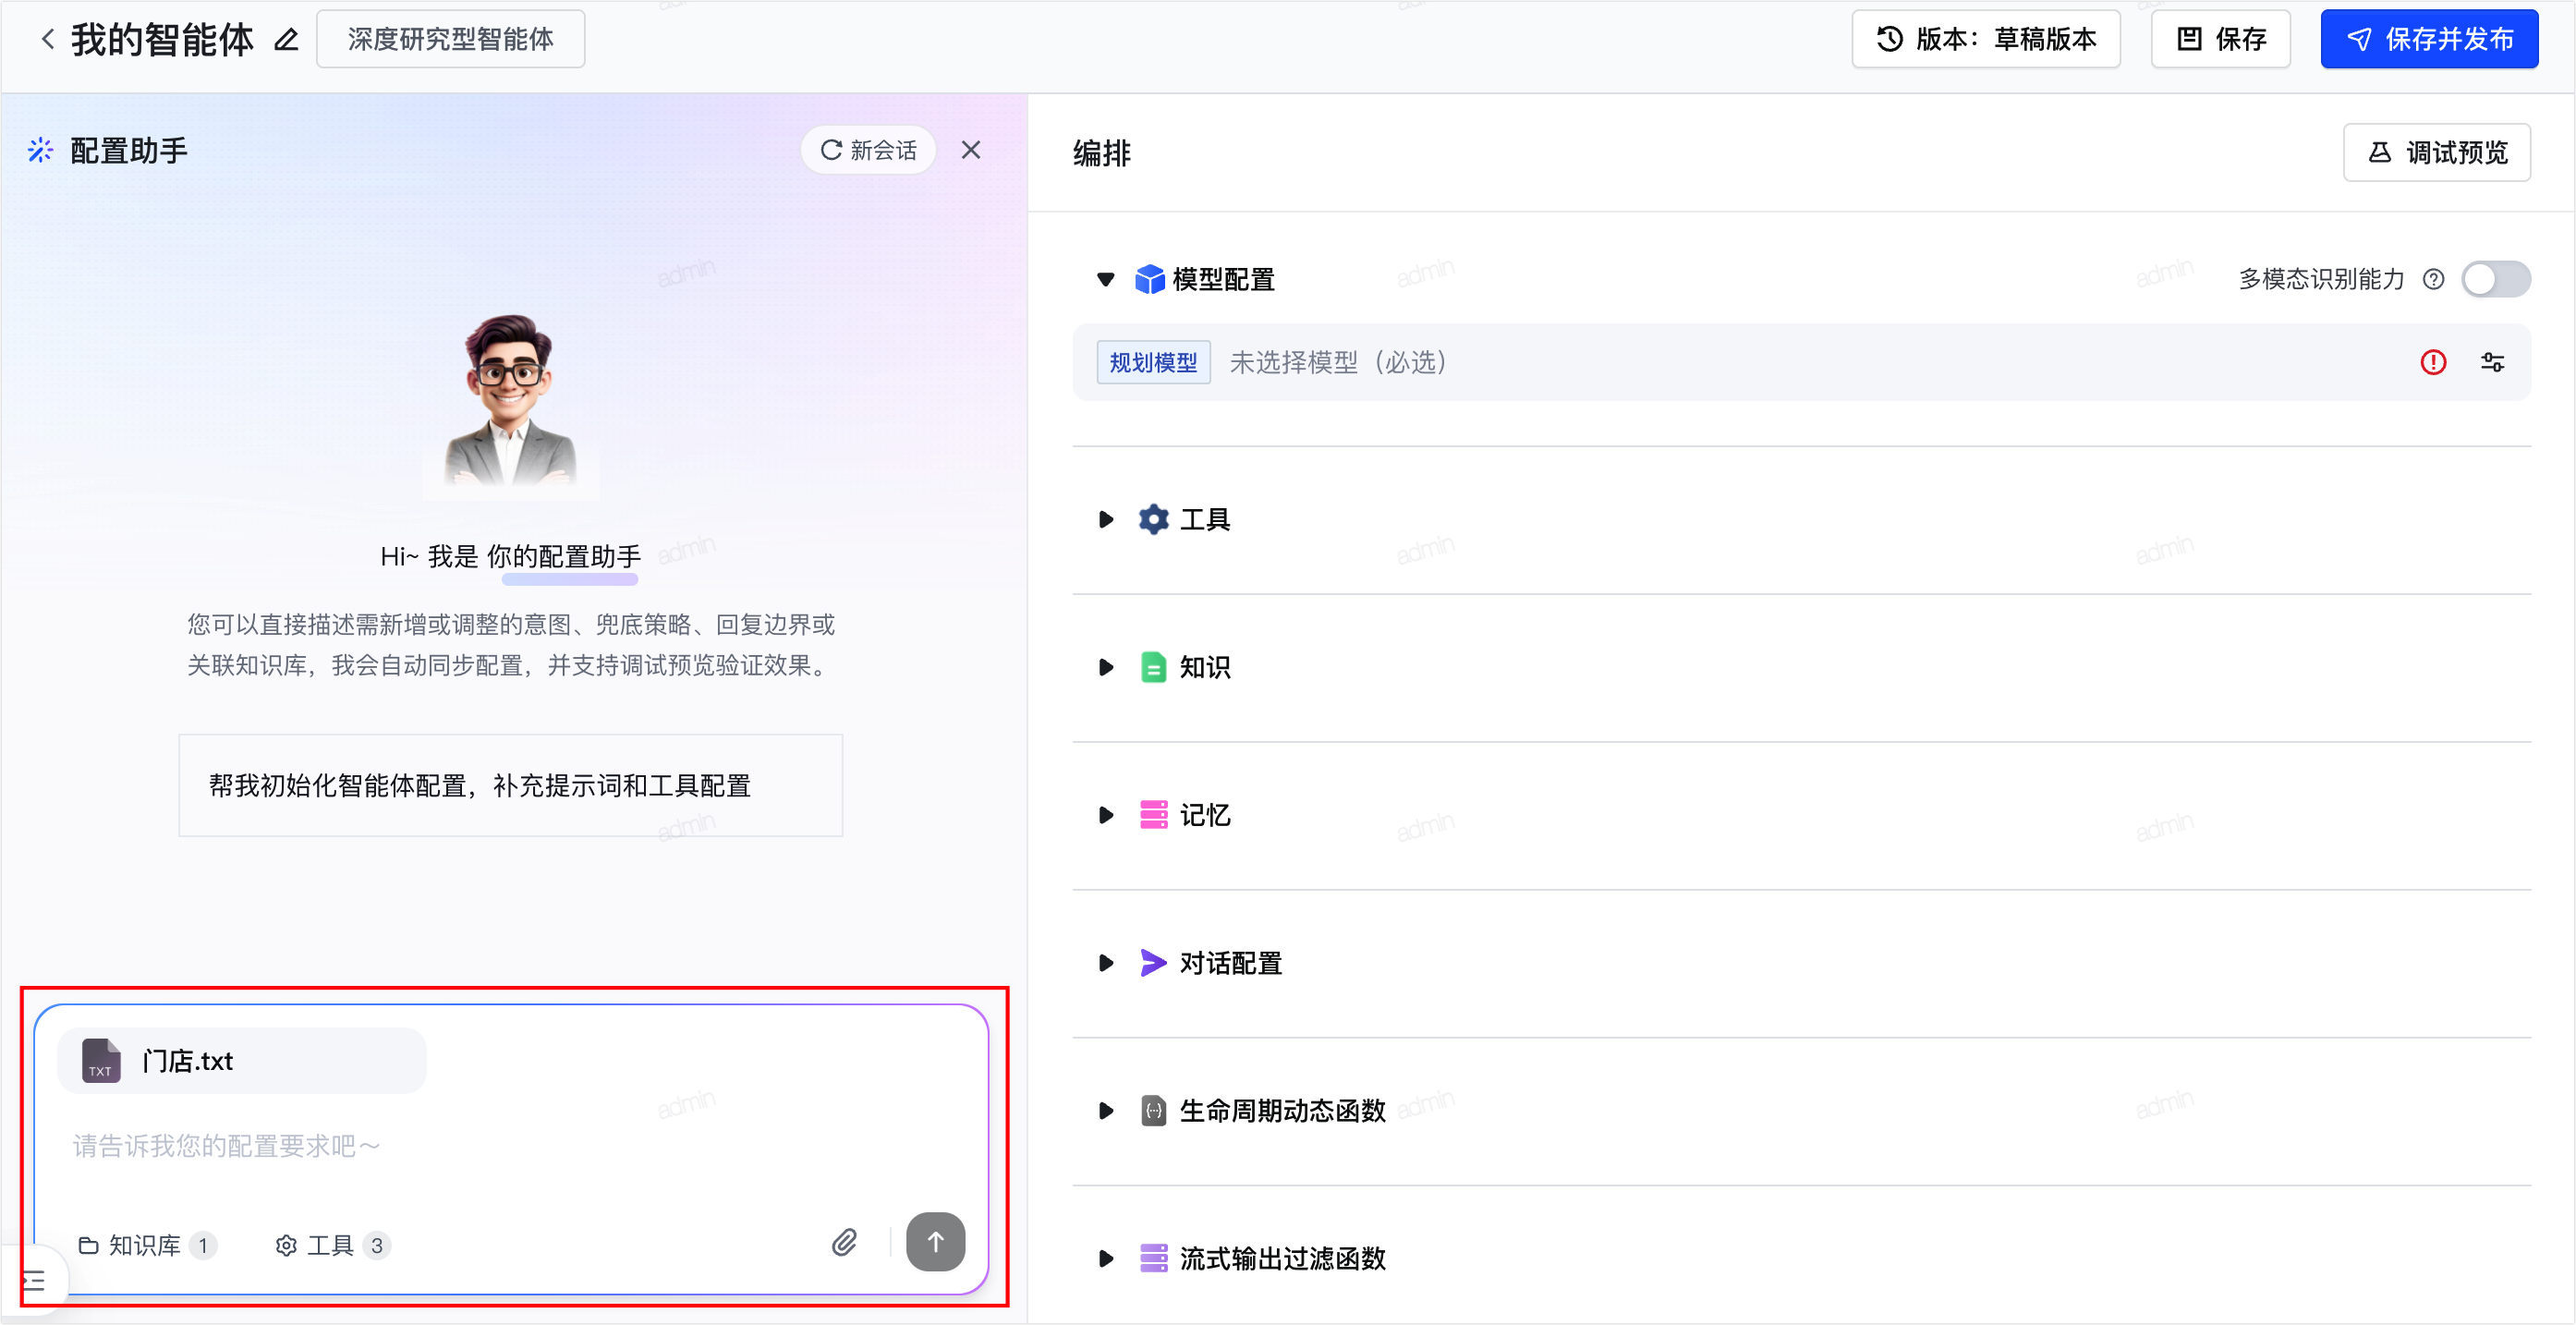The height and width of the screenshot is (1325, 2576).
Task: Open 调试预览 debug preview
Action: (2436, 152)
